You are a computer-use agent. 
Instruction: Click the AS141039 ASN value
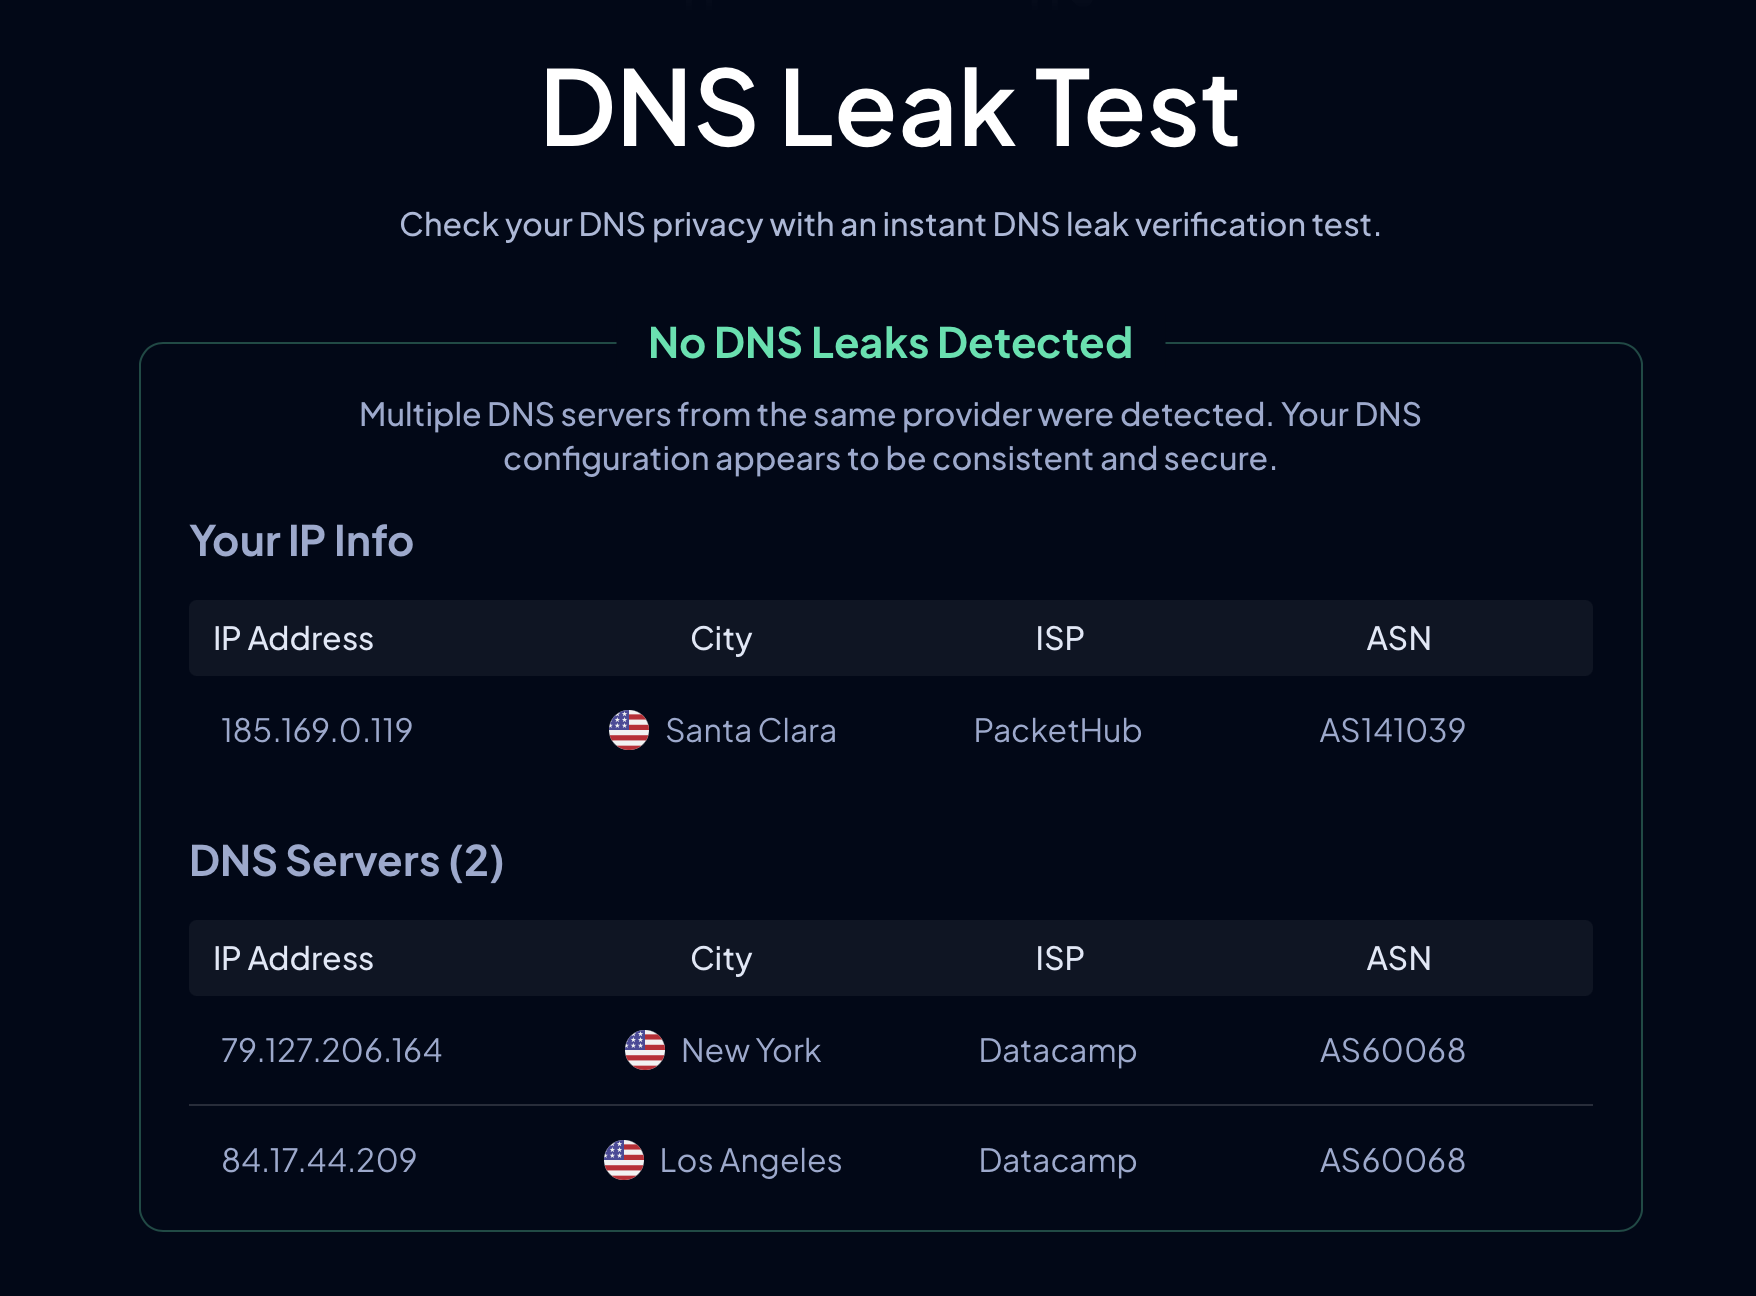(1392, 730)
